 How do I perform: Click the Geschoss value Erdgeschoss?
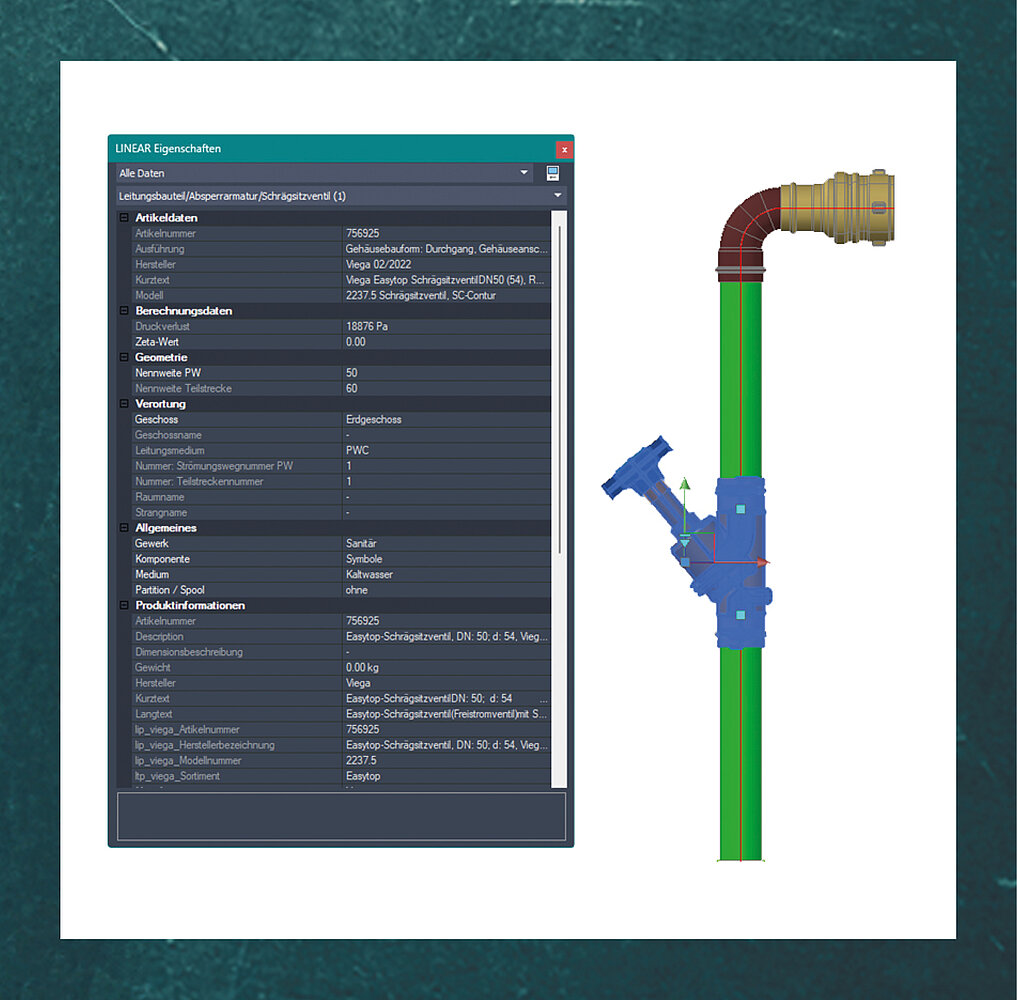pyautogui.click(x=445, y=420)
